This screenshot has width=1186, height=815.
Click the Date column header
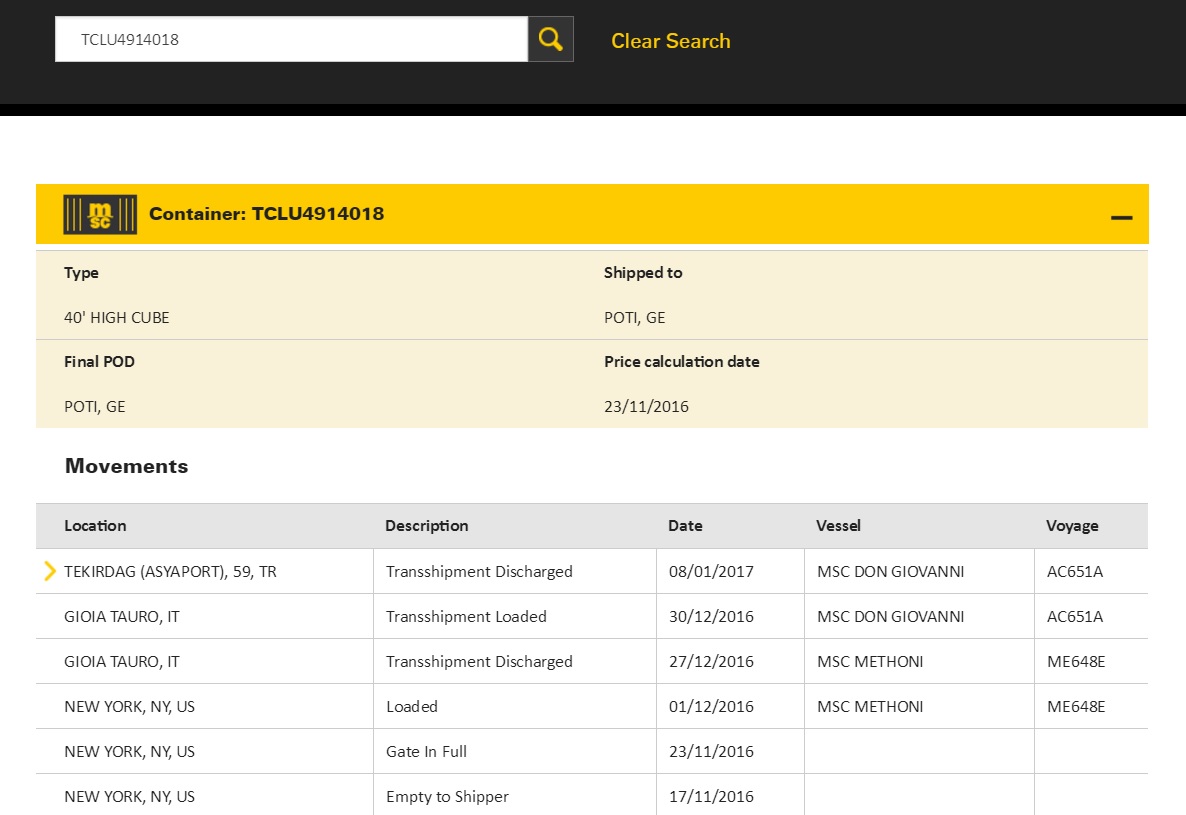(x=685, y=526)
